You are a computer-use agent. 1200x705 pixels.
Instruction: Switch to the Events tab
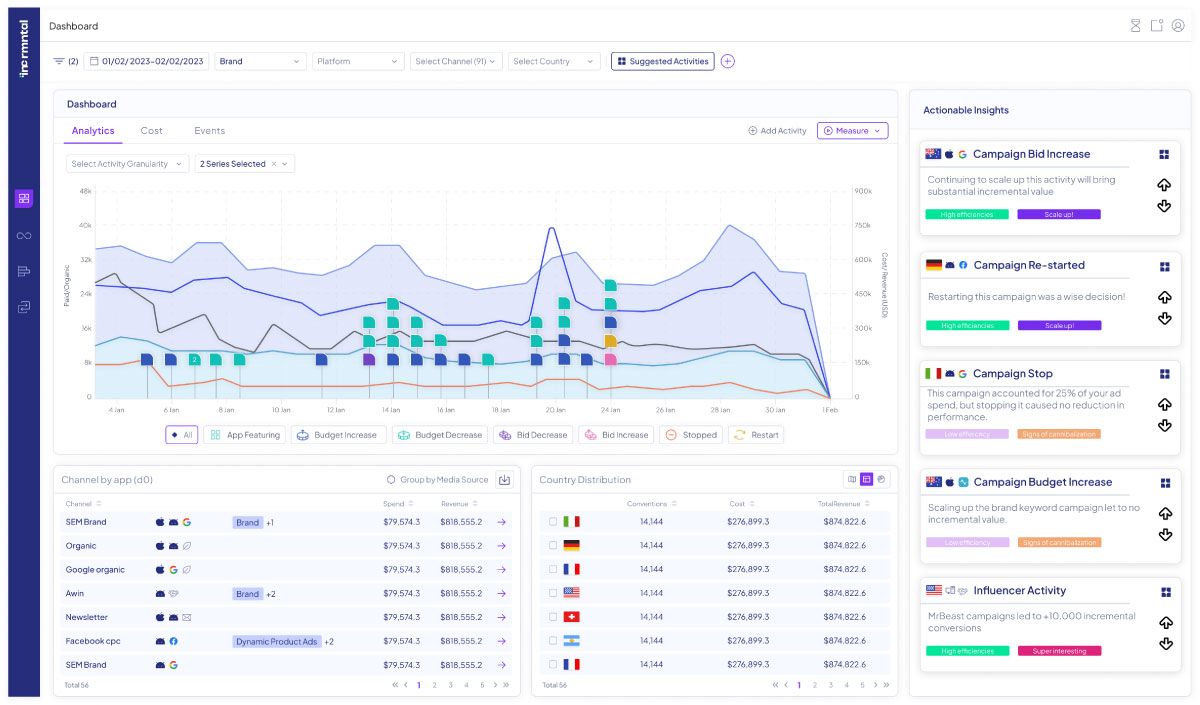209,131
